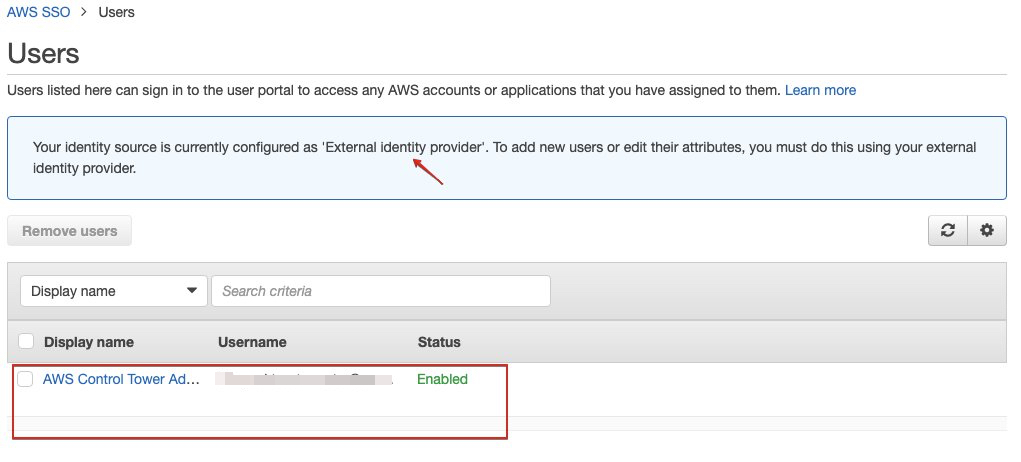This screenshot has width=1021, height=462.
Task: Sort by Display name column header
Action: click(89, 342)
